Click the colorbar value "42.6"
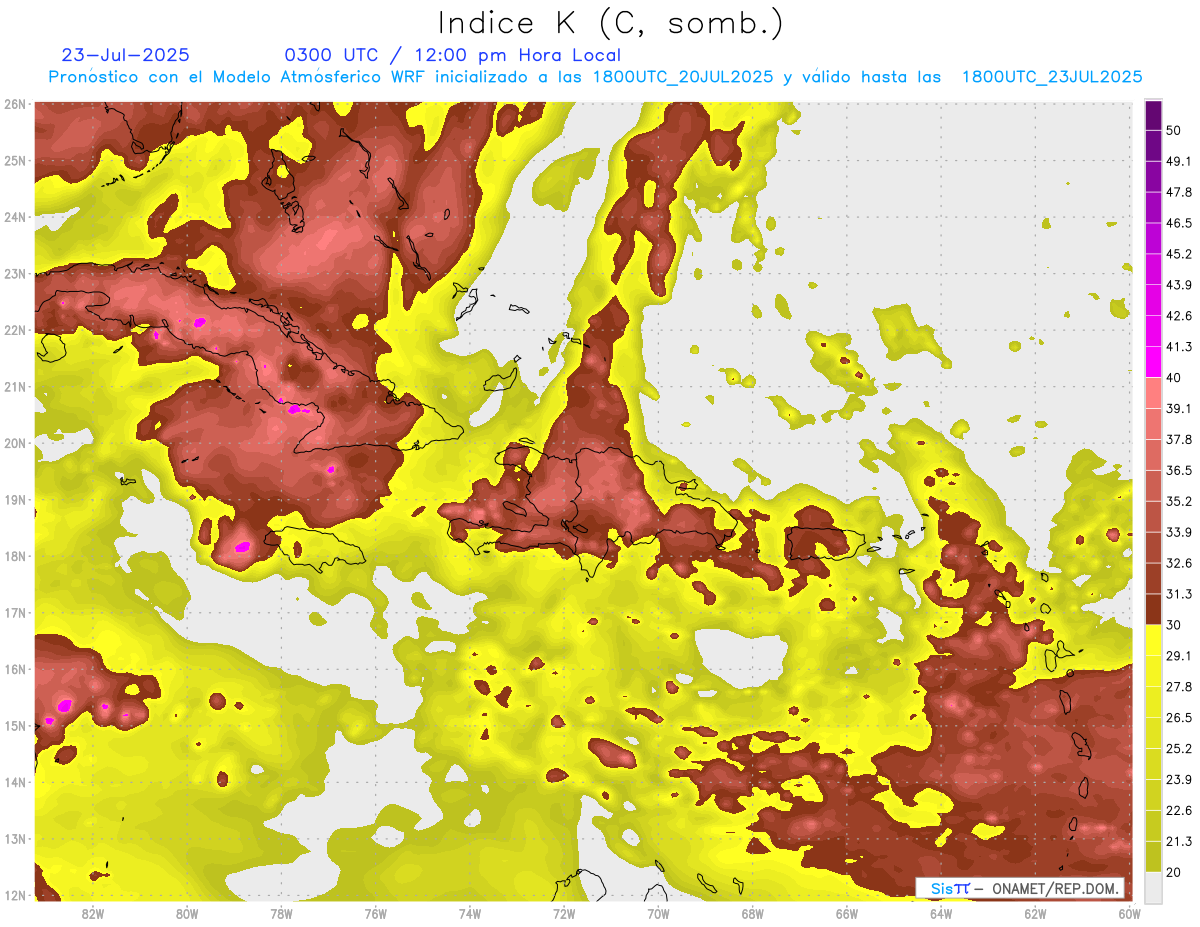 pyautogui.click(x=1178, y=316)
